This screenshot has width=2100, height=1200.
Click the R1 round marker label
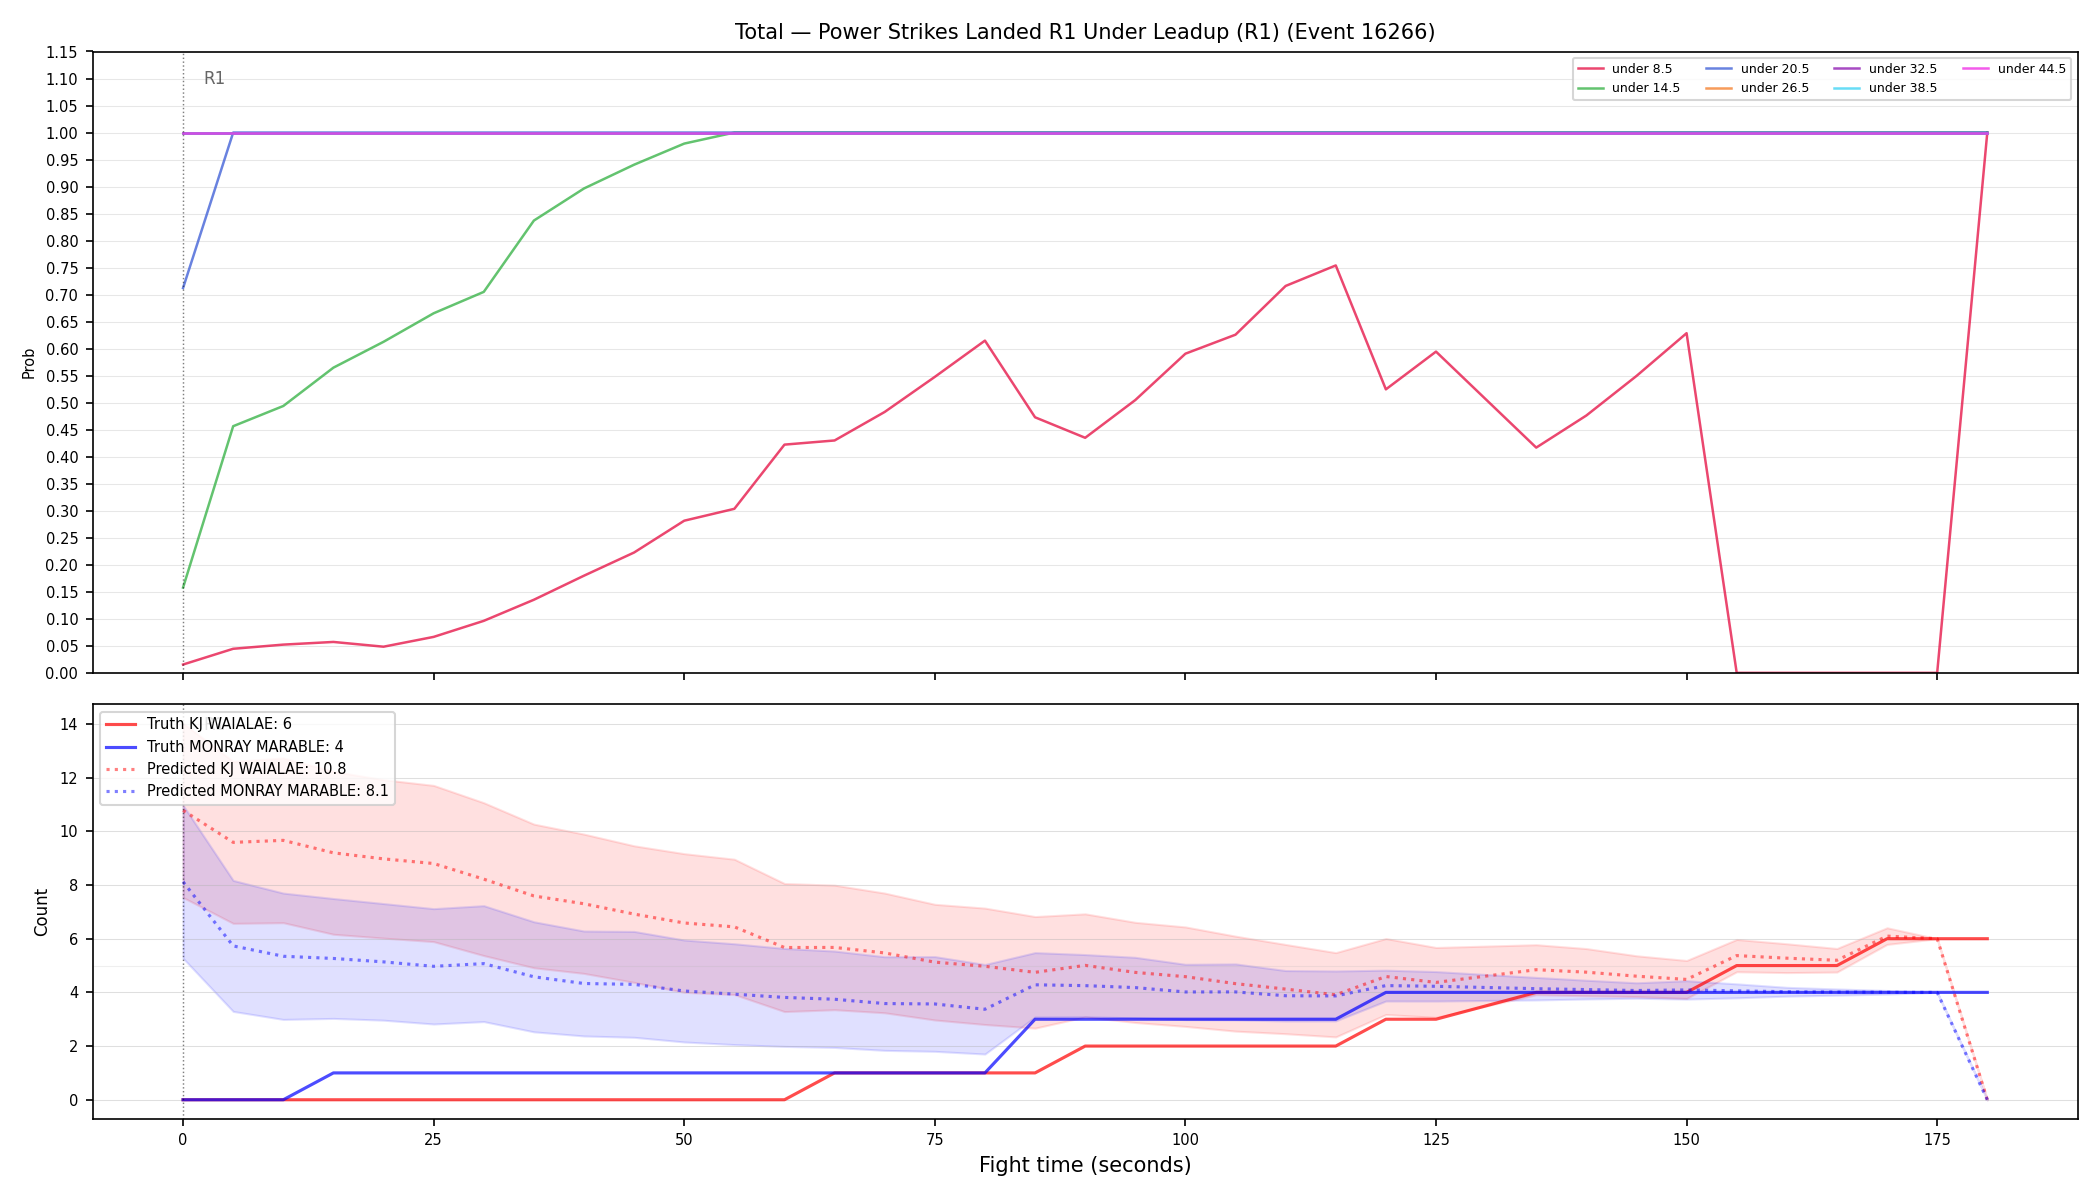click(x=214, y=78)
